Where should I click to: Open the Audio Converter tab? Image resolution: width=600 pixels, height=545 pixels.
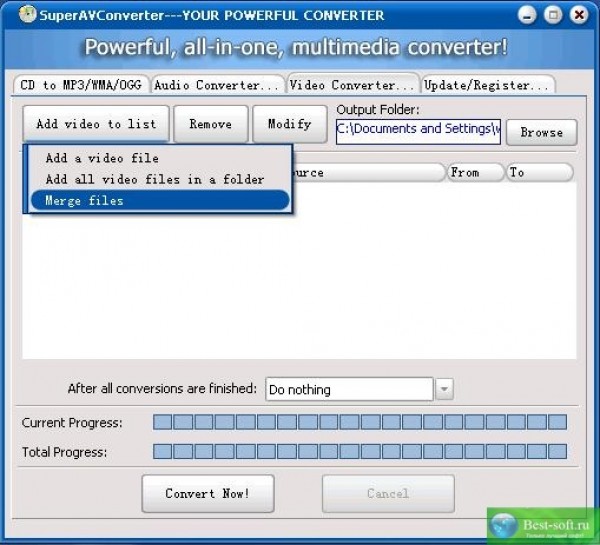tap(217, 85)
